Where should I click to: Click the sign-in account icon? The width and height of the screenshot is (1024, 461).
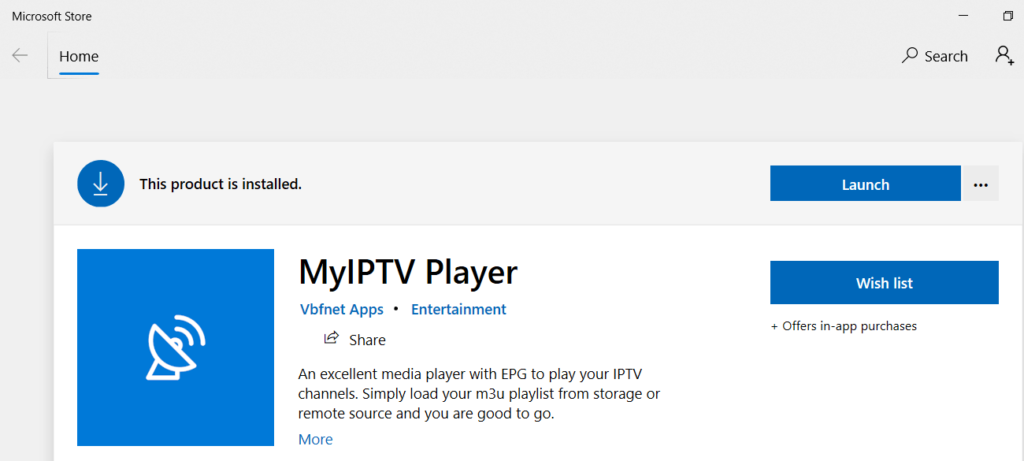1004,55
